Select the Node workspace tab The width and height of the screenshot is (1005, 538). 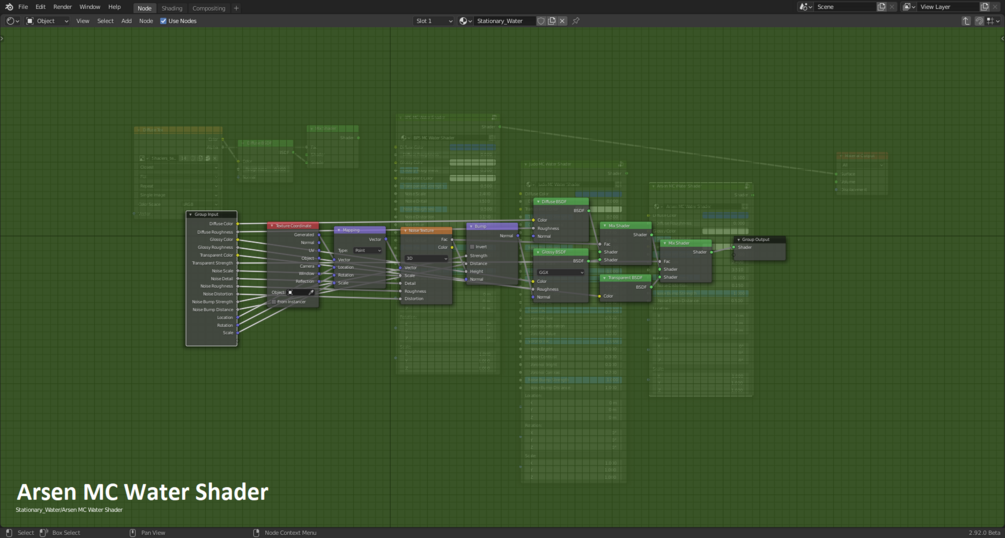pyautogui.click(x=144, y=8)
